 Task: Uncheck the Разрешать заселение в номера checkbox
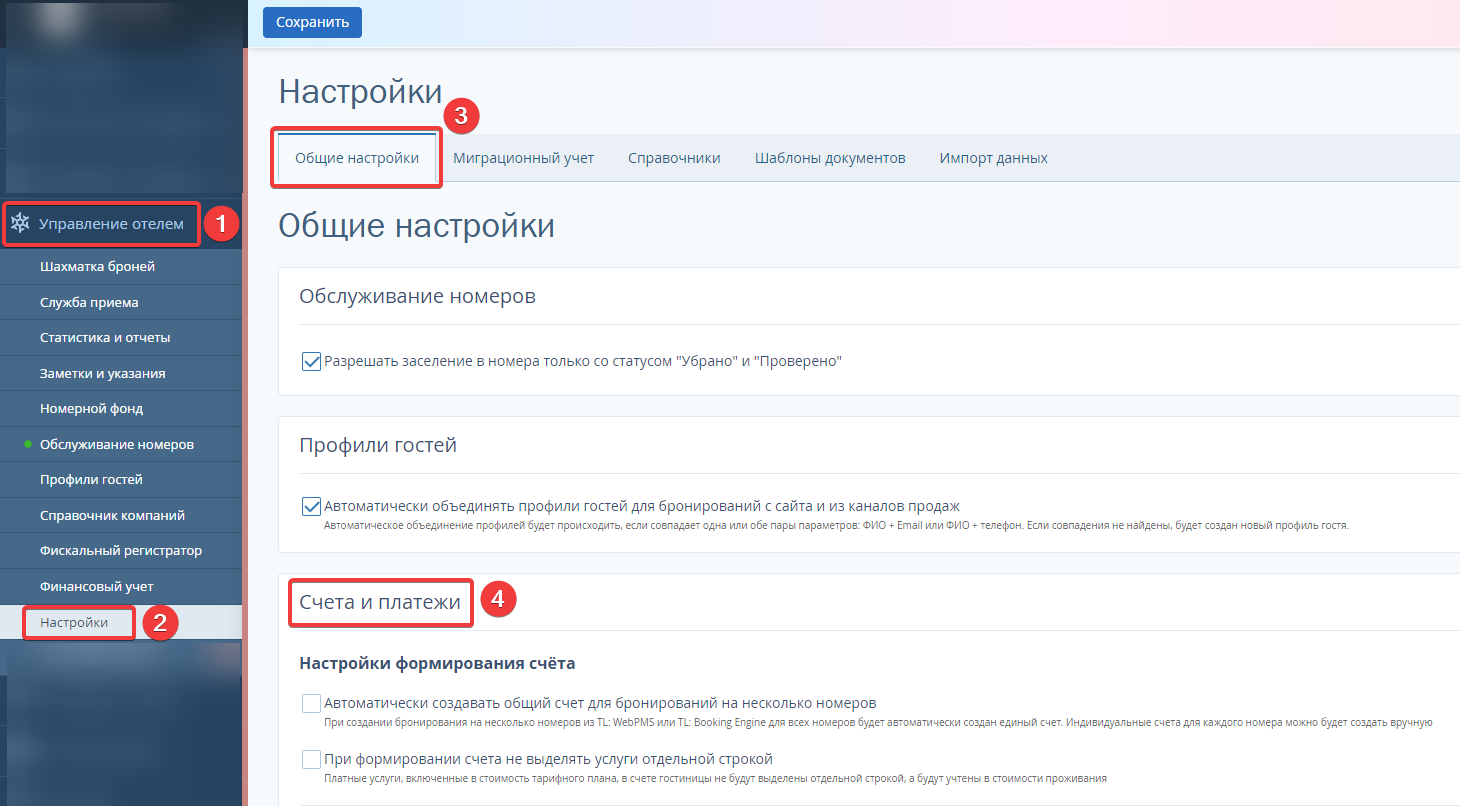pyautogui.click(x=311, y=360)
